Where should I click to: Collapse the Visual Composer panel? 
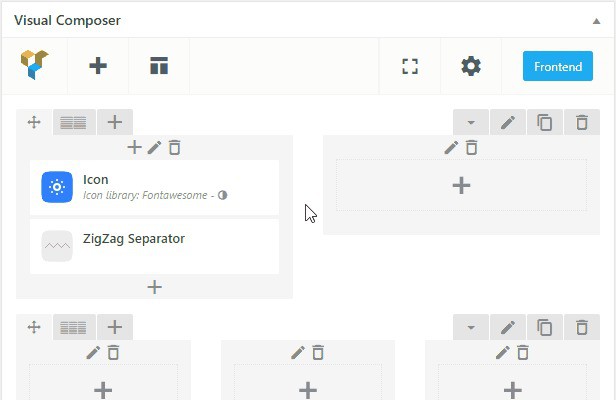tap(597, 20)
